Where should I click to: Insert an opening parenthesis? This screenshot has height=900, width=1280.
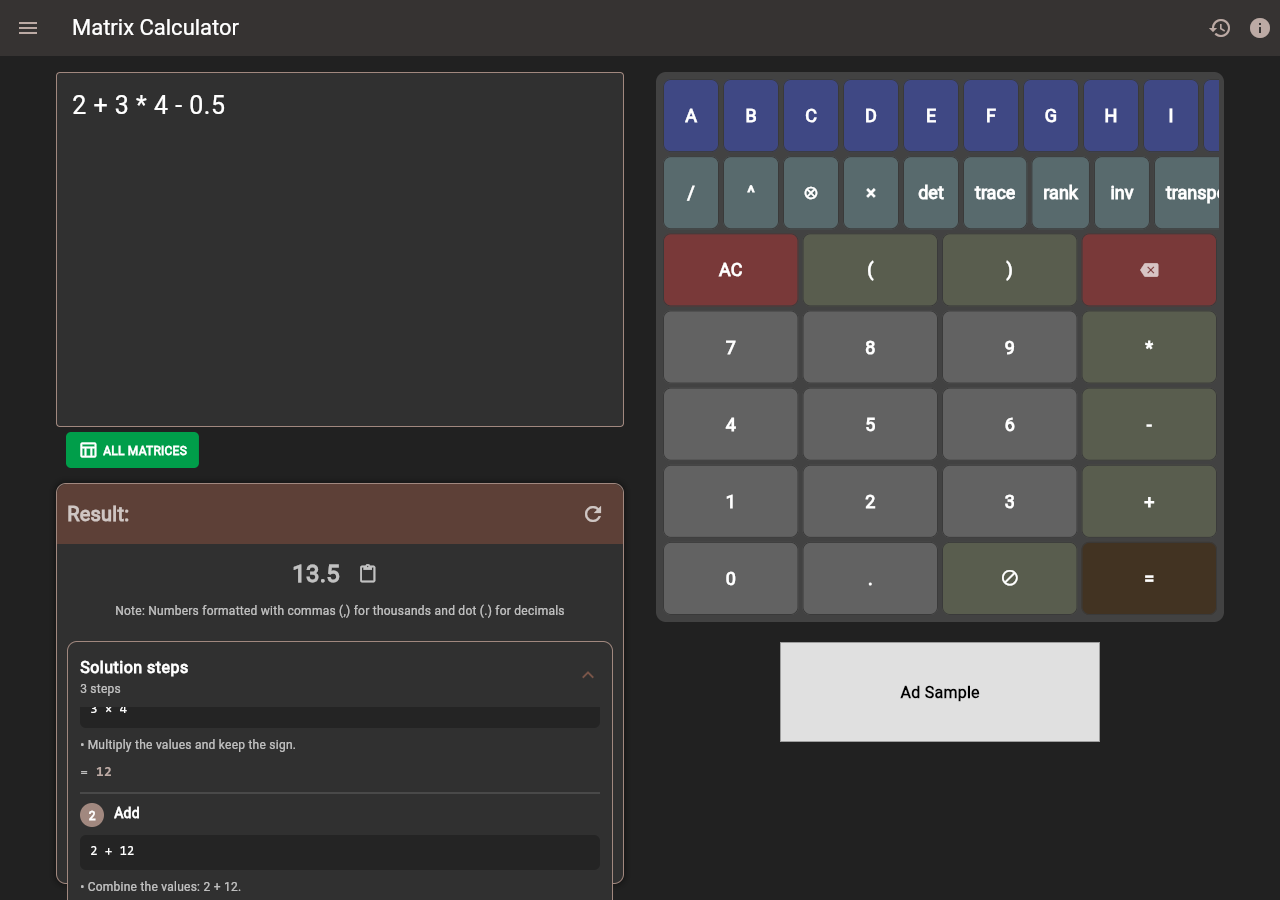coord(870,270)
